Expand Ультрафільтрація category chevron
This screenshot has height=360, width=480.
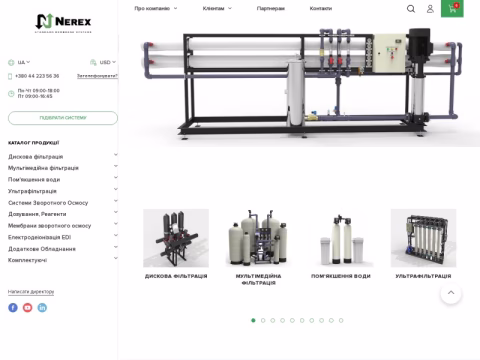116,189
